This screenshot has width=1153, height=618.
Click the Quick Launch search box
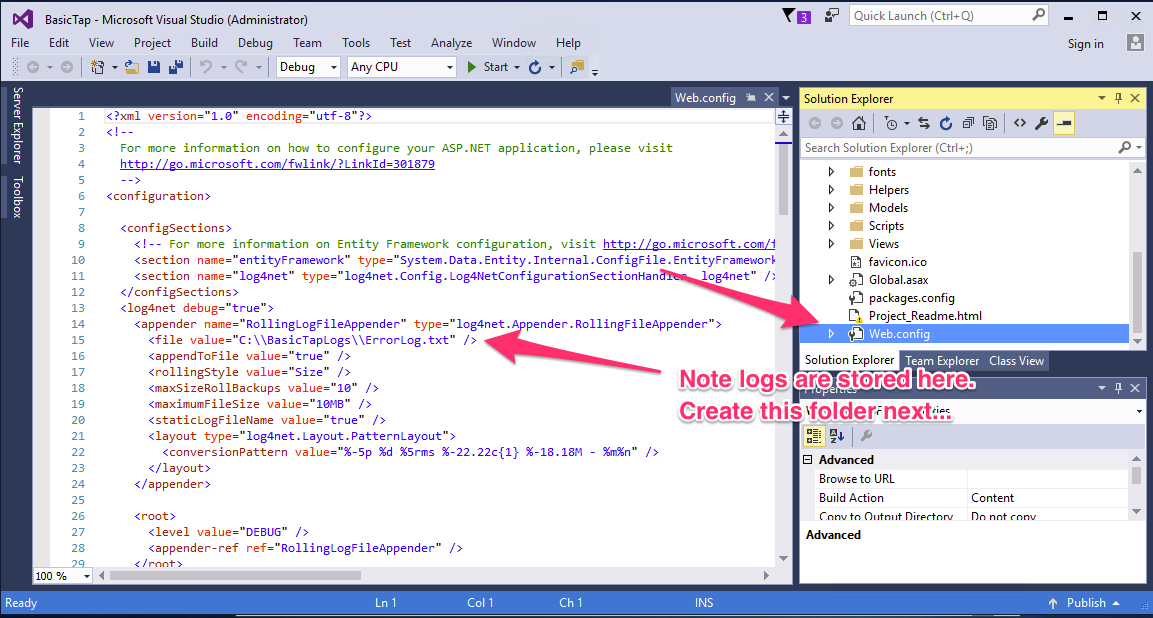coord(949,15)
